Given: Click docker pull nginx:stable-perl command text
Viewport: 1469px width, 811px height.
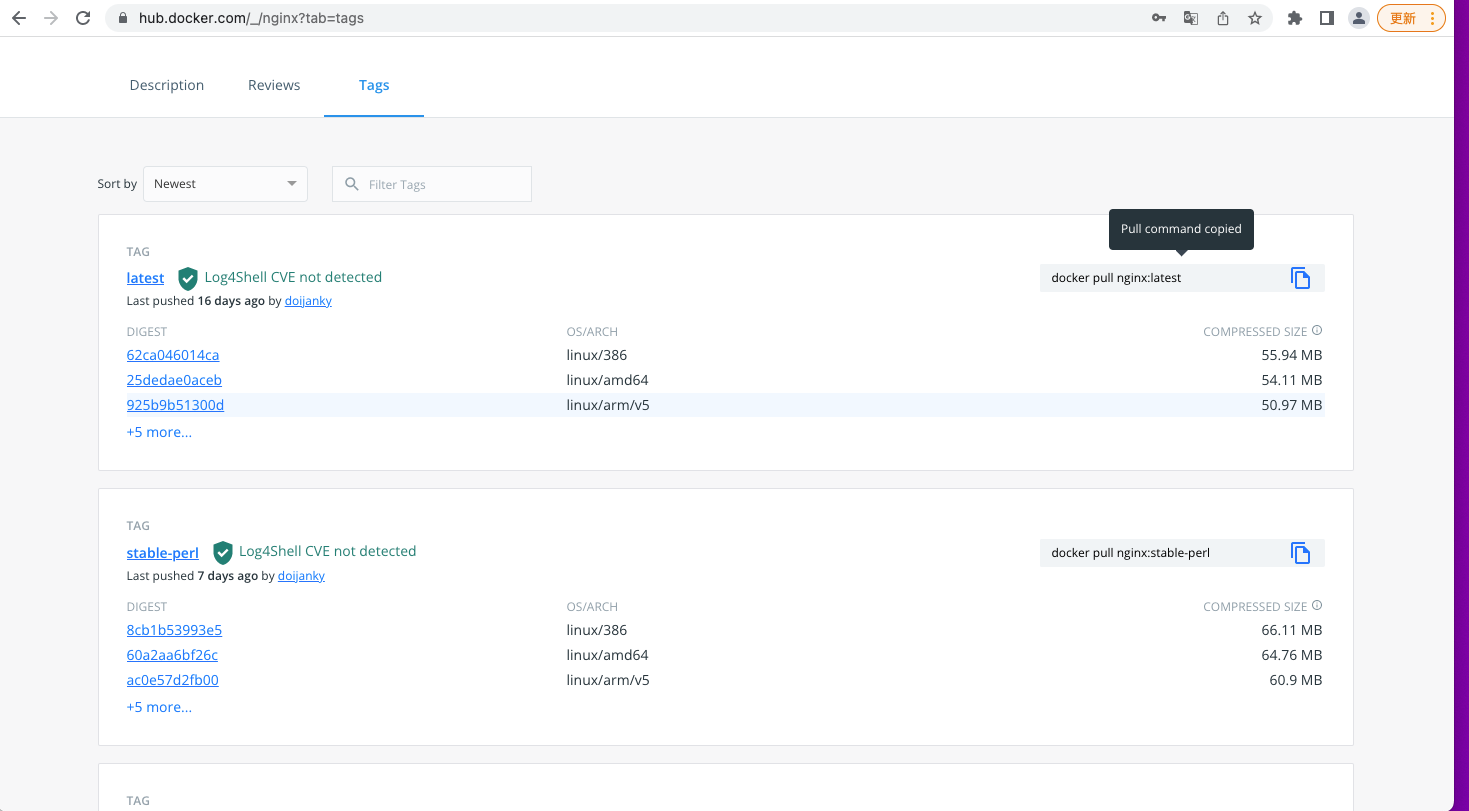Looking at the screenshot, I should (x=1131, y=552).
